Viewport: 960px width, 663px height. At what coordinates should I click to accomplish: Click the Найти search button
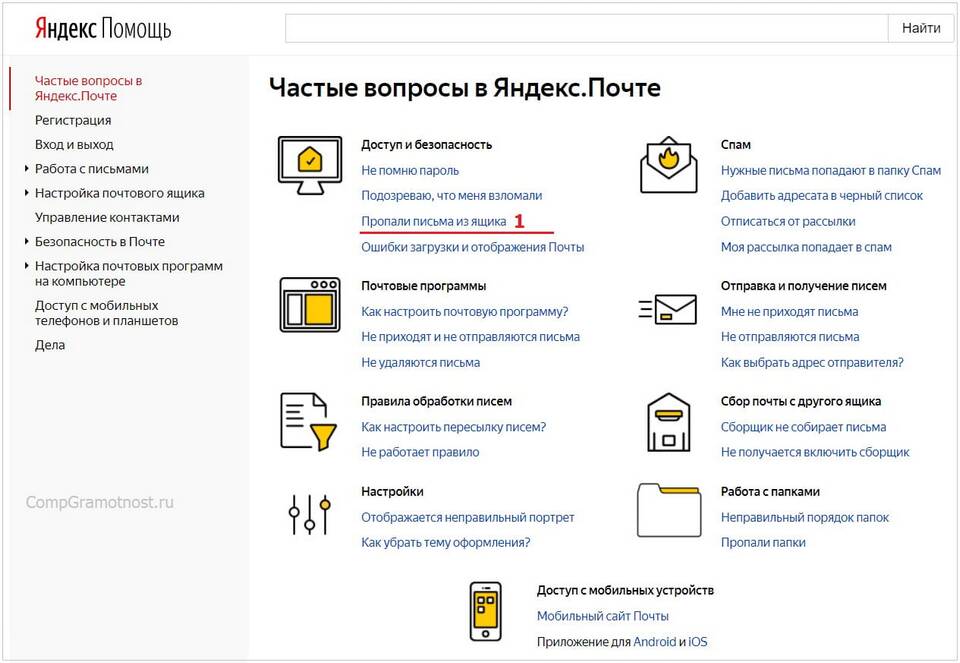click(921, 28)
